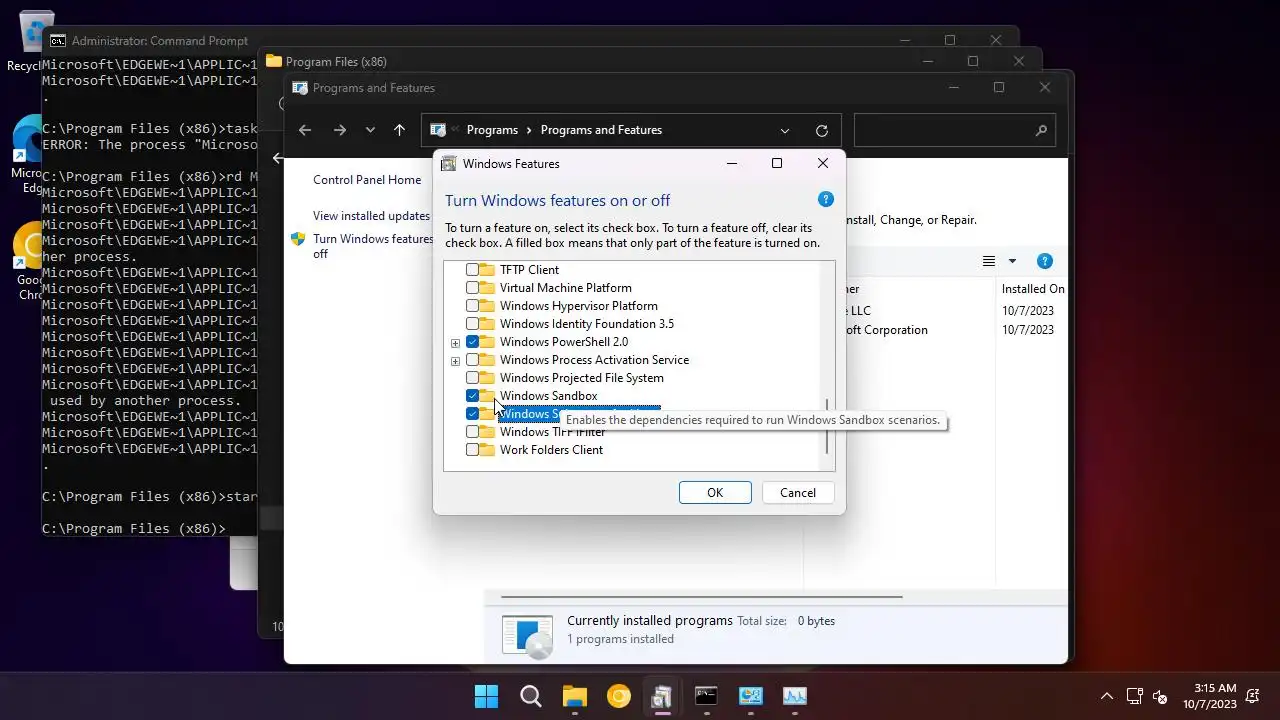Open the address bar history dropdown
The width and height of the screenshot is (1280, 720).
(x=784, y=130)
